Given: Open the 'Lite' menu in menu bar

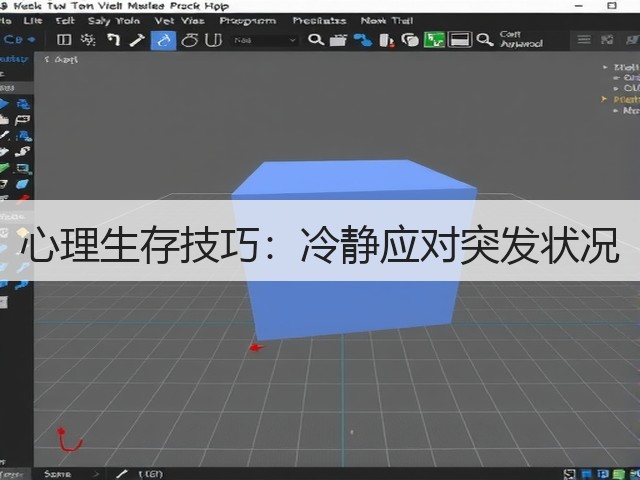Looking at the screenshot, I should coord(33,20).
